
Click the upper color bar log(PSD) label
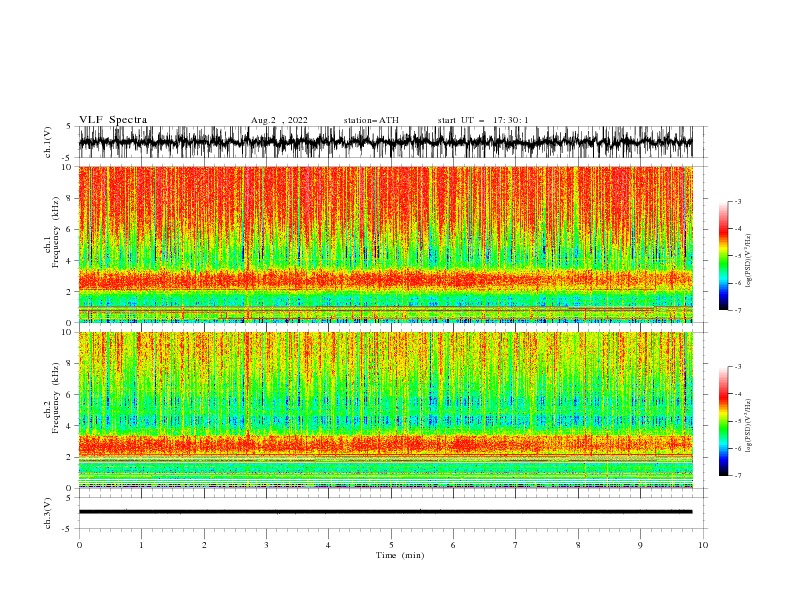tap(749, 261)
